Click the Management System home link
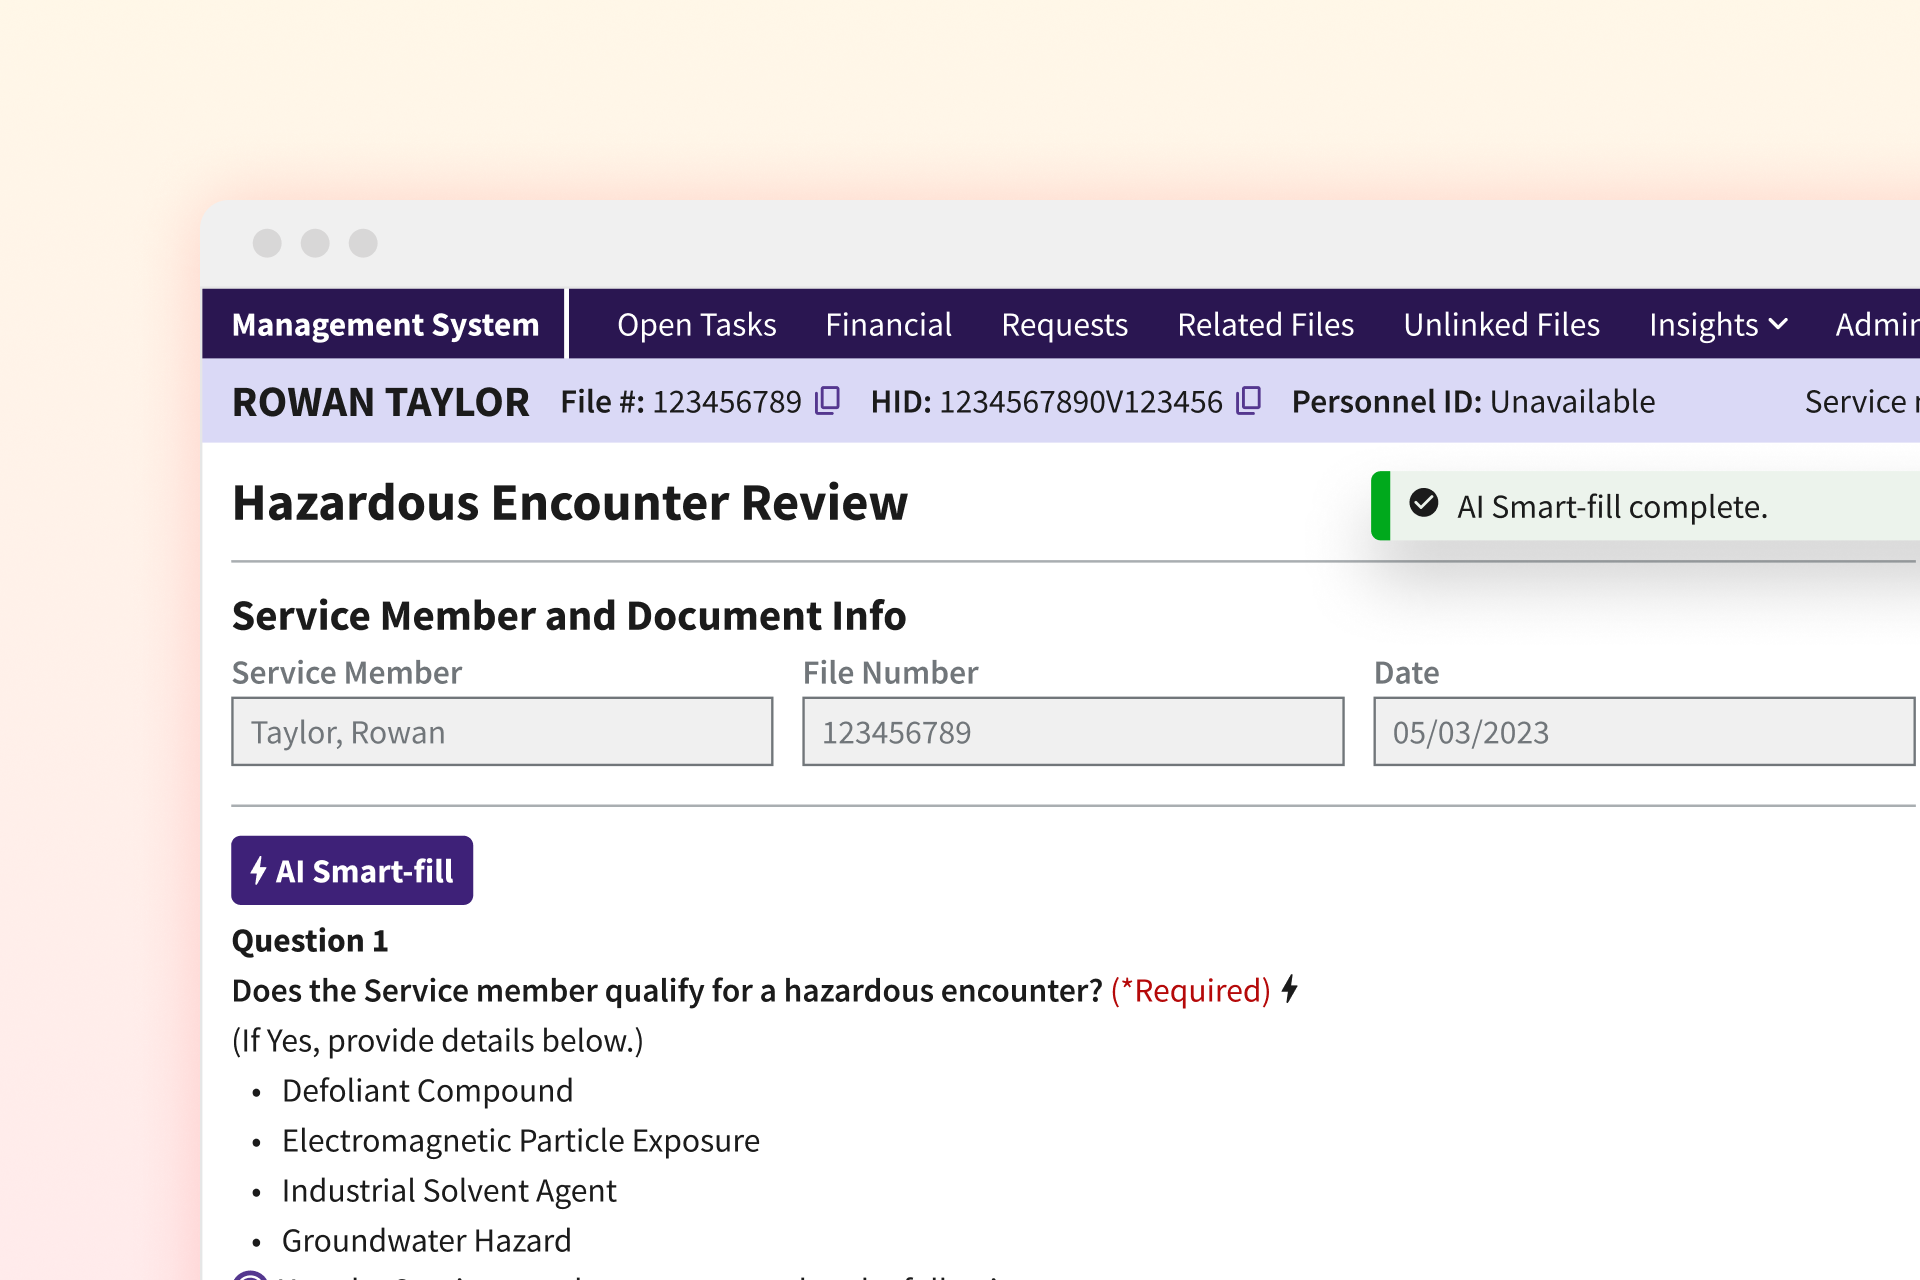The image size is (1920, 1280). (x=385, y=325)
